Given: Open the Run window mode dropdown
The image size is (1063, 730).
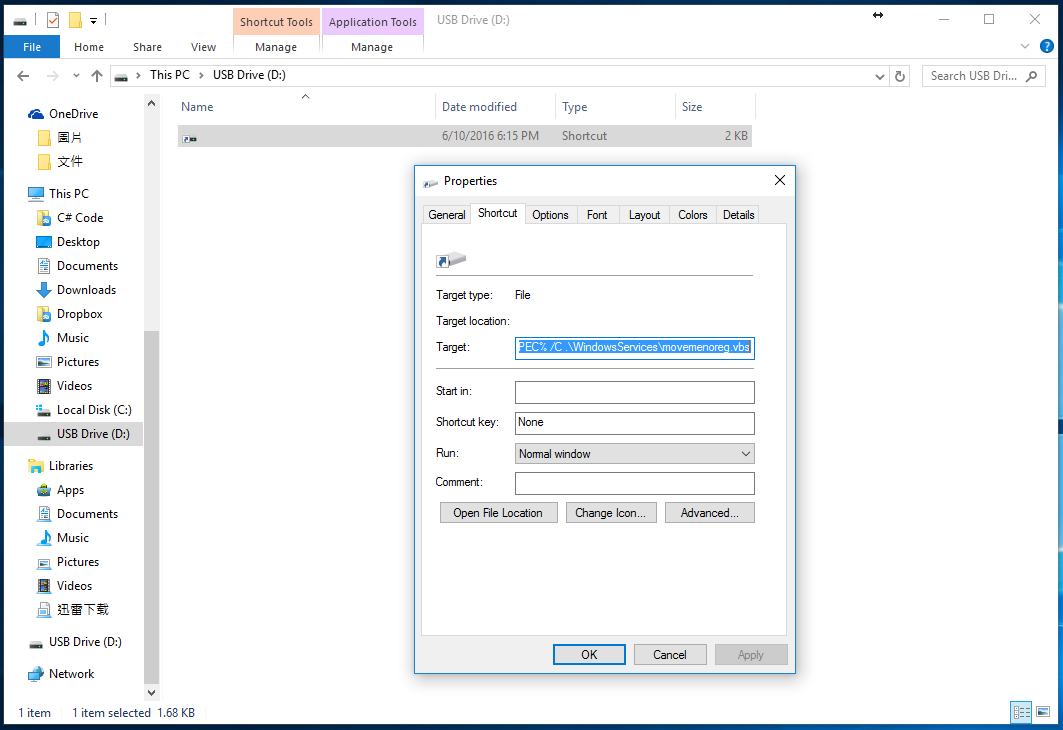Looking at the screenshot, I should click(x=635, y=453).
